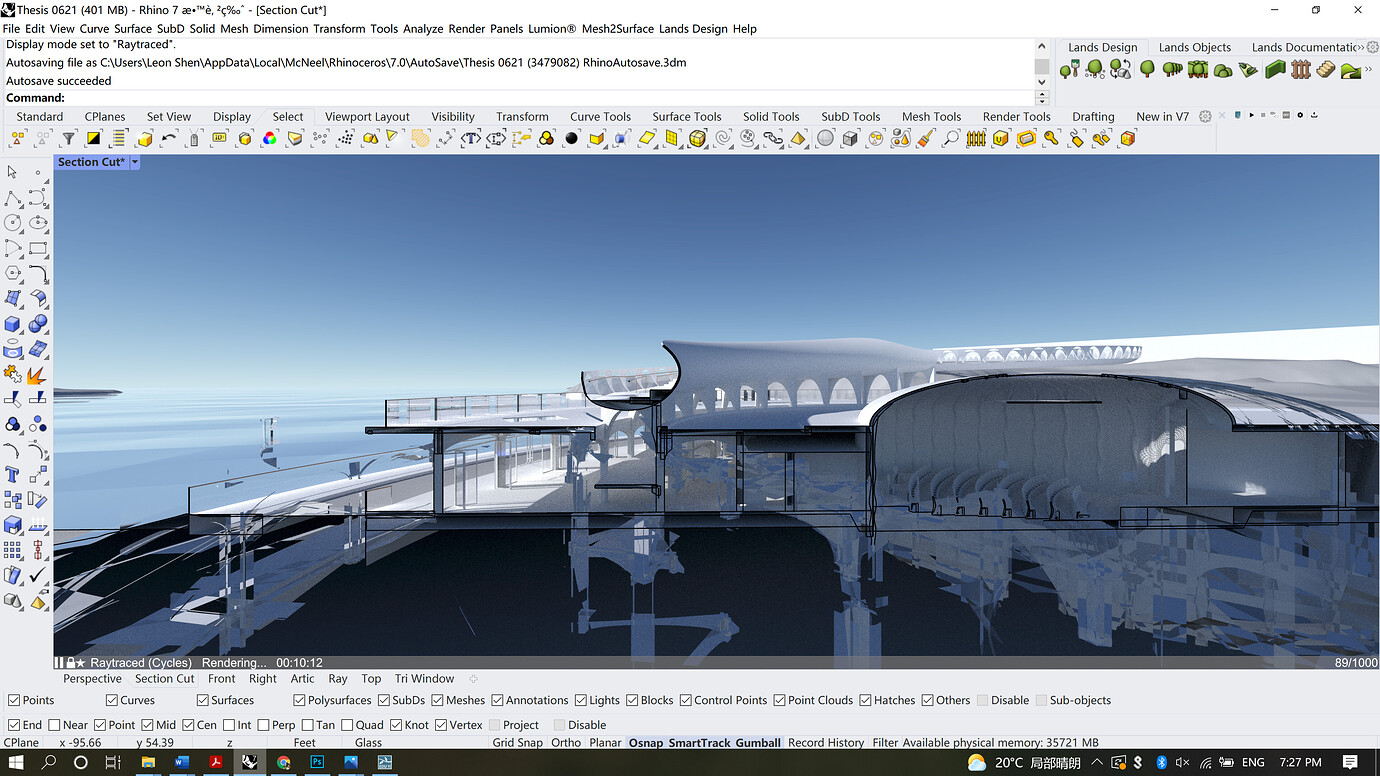Pick the Text tool from the top toolbar

(470, 138)
